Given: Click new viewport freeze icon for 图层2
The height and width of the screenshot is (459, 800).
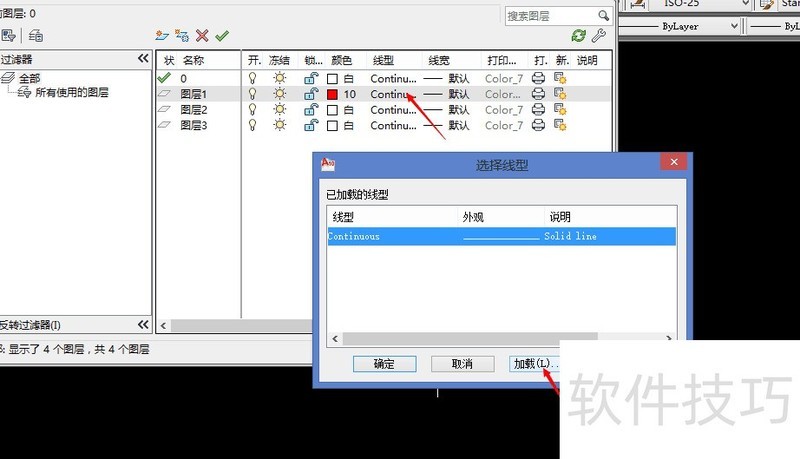Looking at the screenshot, I should coord(560,110).
